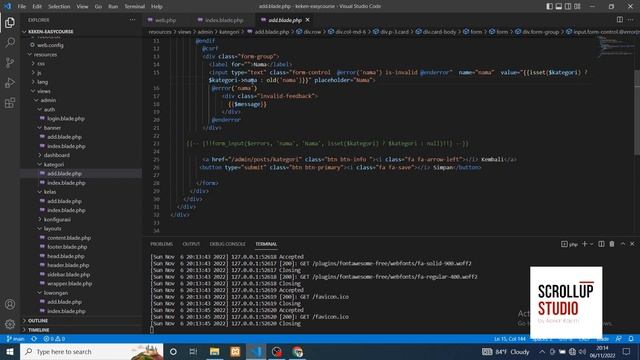Viewport: 640px width, 360px height.
Task: Click the taskbar search box
Action: [91, 351]
